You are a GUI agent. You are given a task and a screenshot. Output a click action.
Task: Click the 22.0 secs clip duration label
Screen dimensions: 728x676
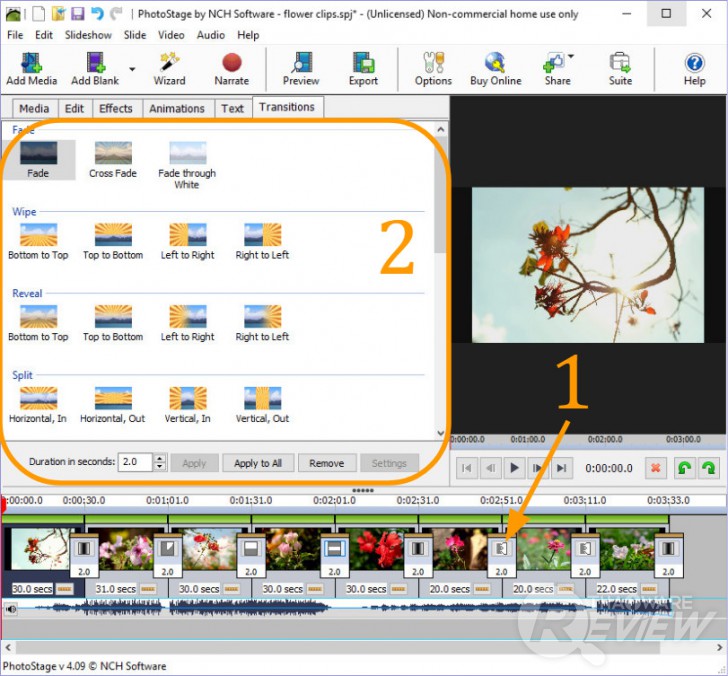point(616,589)
